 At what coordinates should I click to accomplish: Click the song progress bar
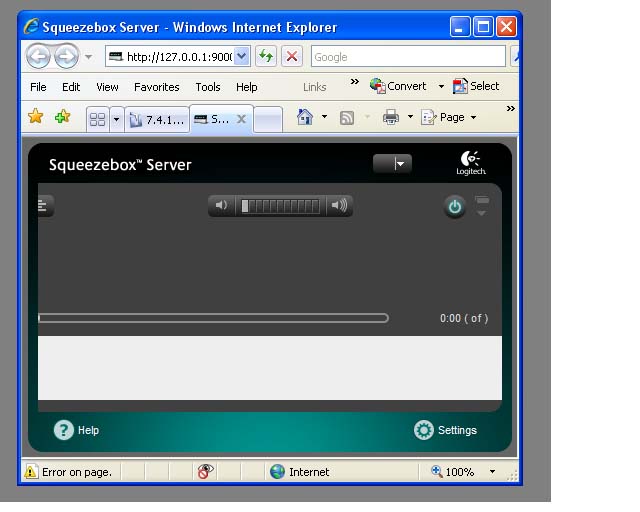pyautogui.click(x=213, y=318)
